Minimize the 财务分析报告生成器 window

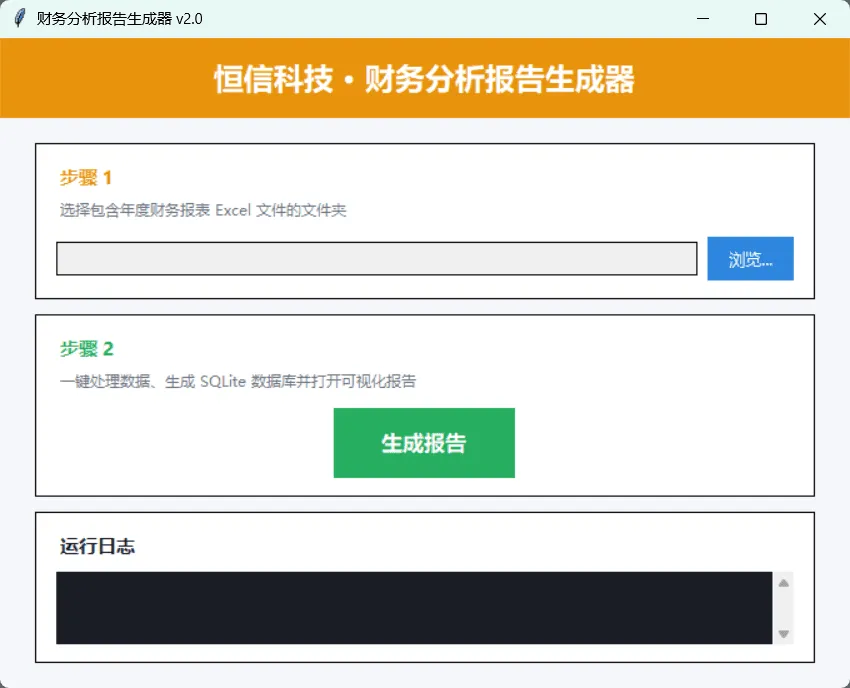coord(703,19)
